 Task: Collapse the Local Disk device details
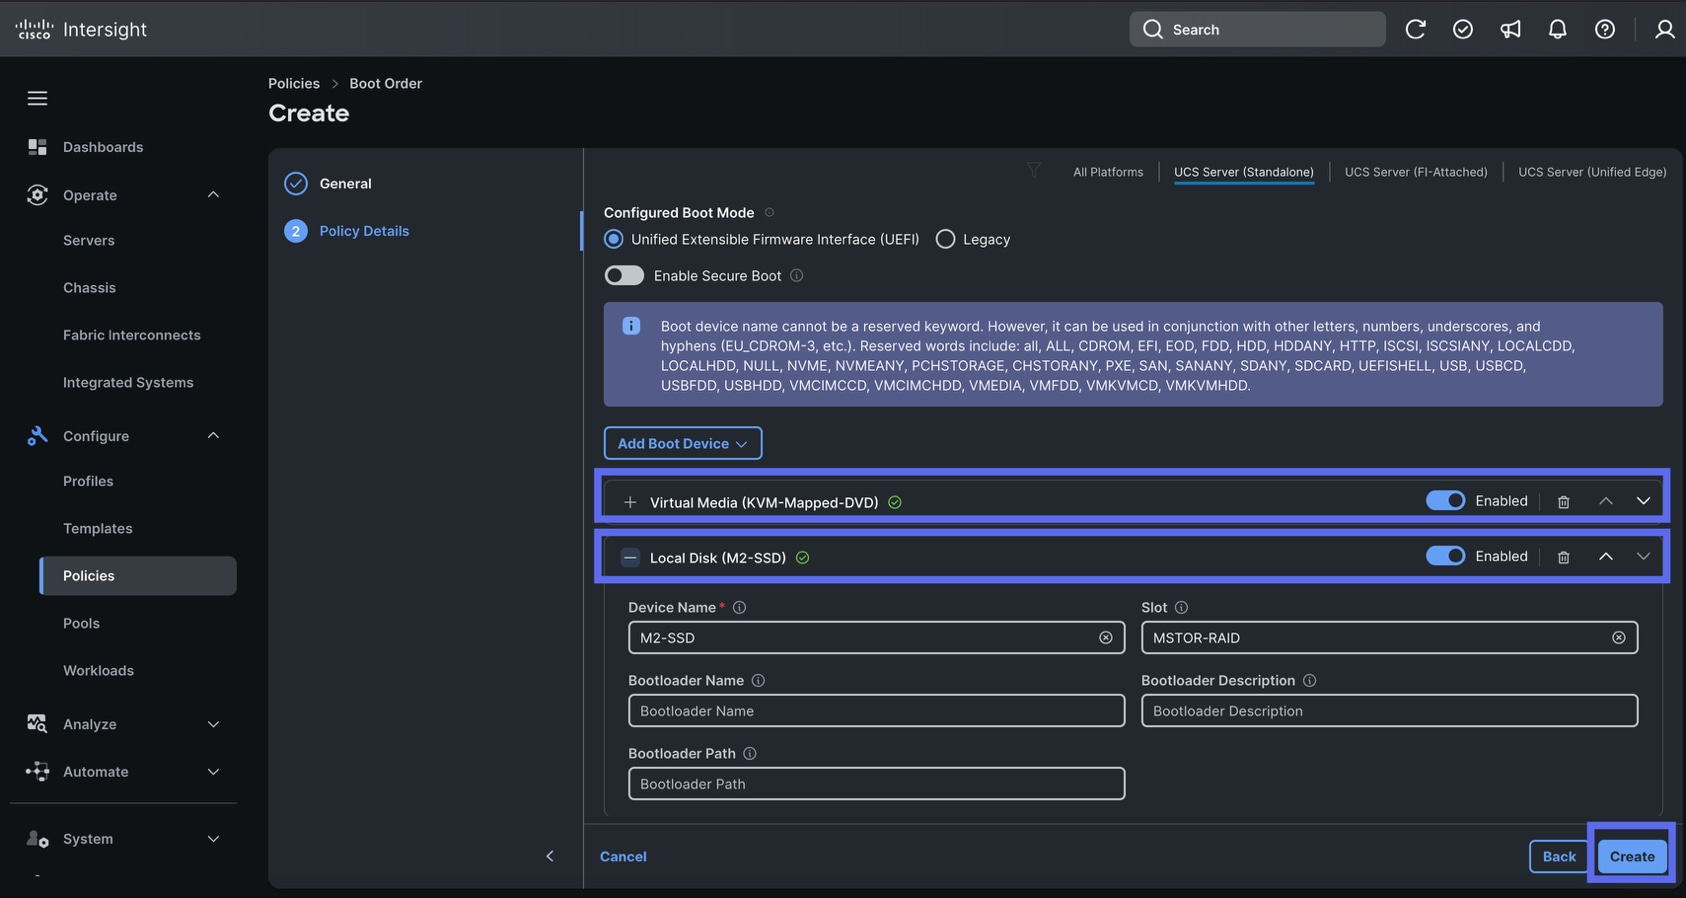tap(630, 558)
